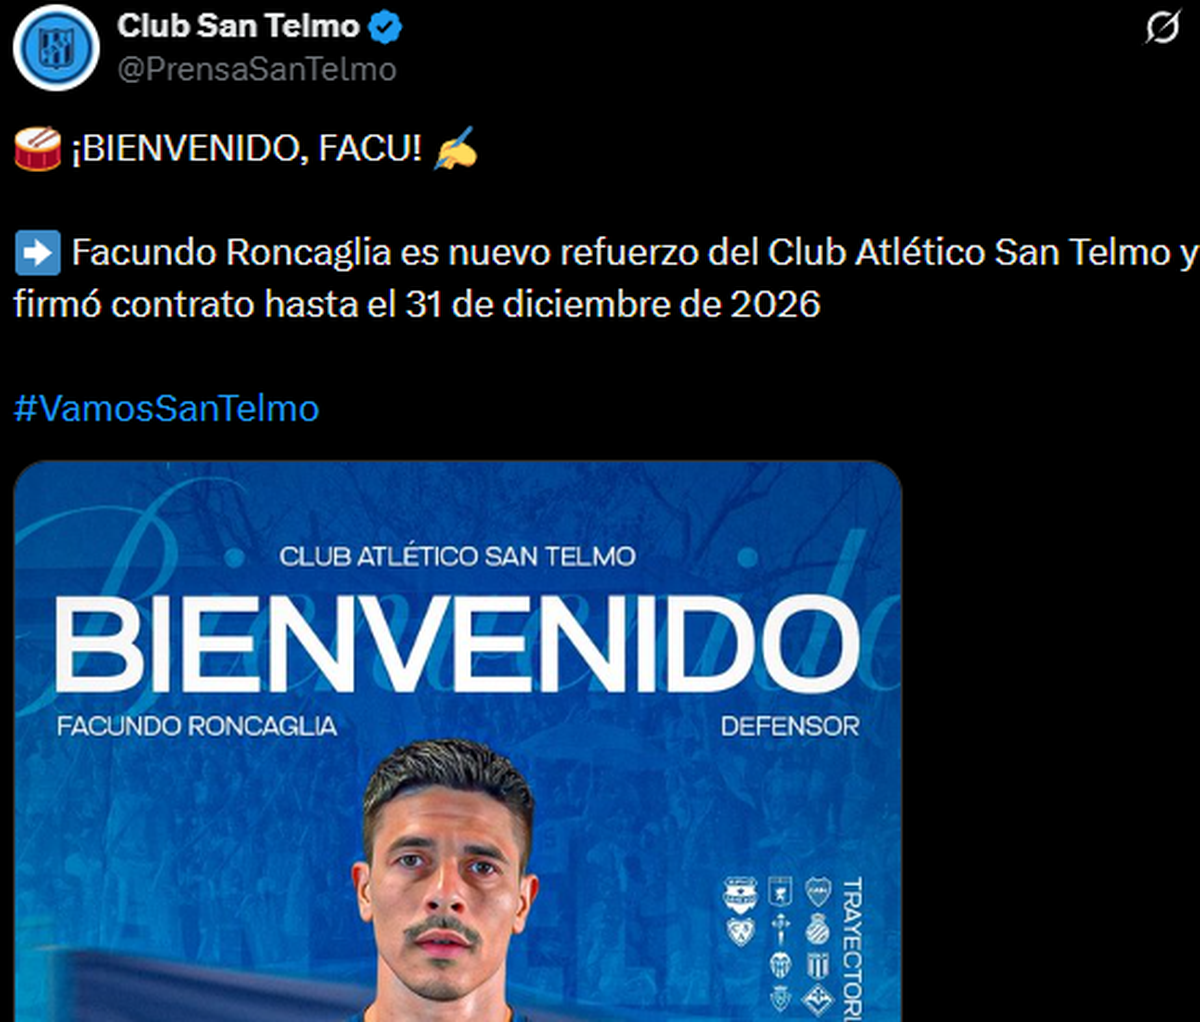1200x1022 pixels.
Task: Click the Club San Telmo display name
Action: [x=238, y=26]
